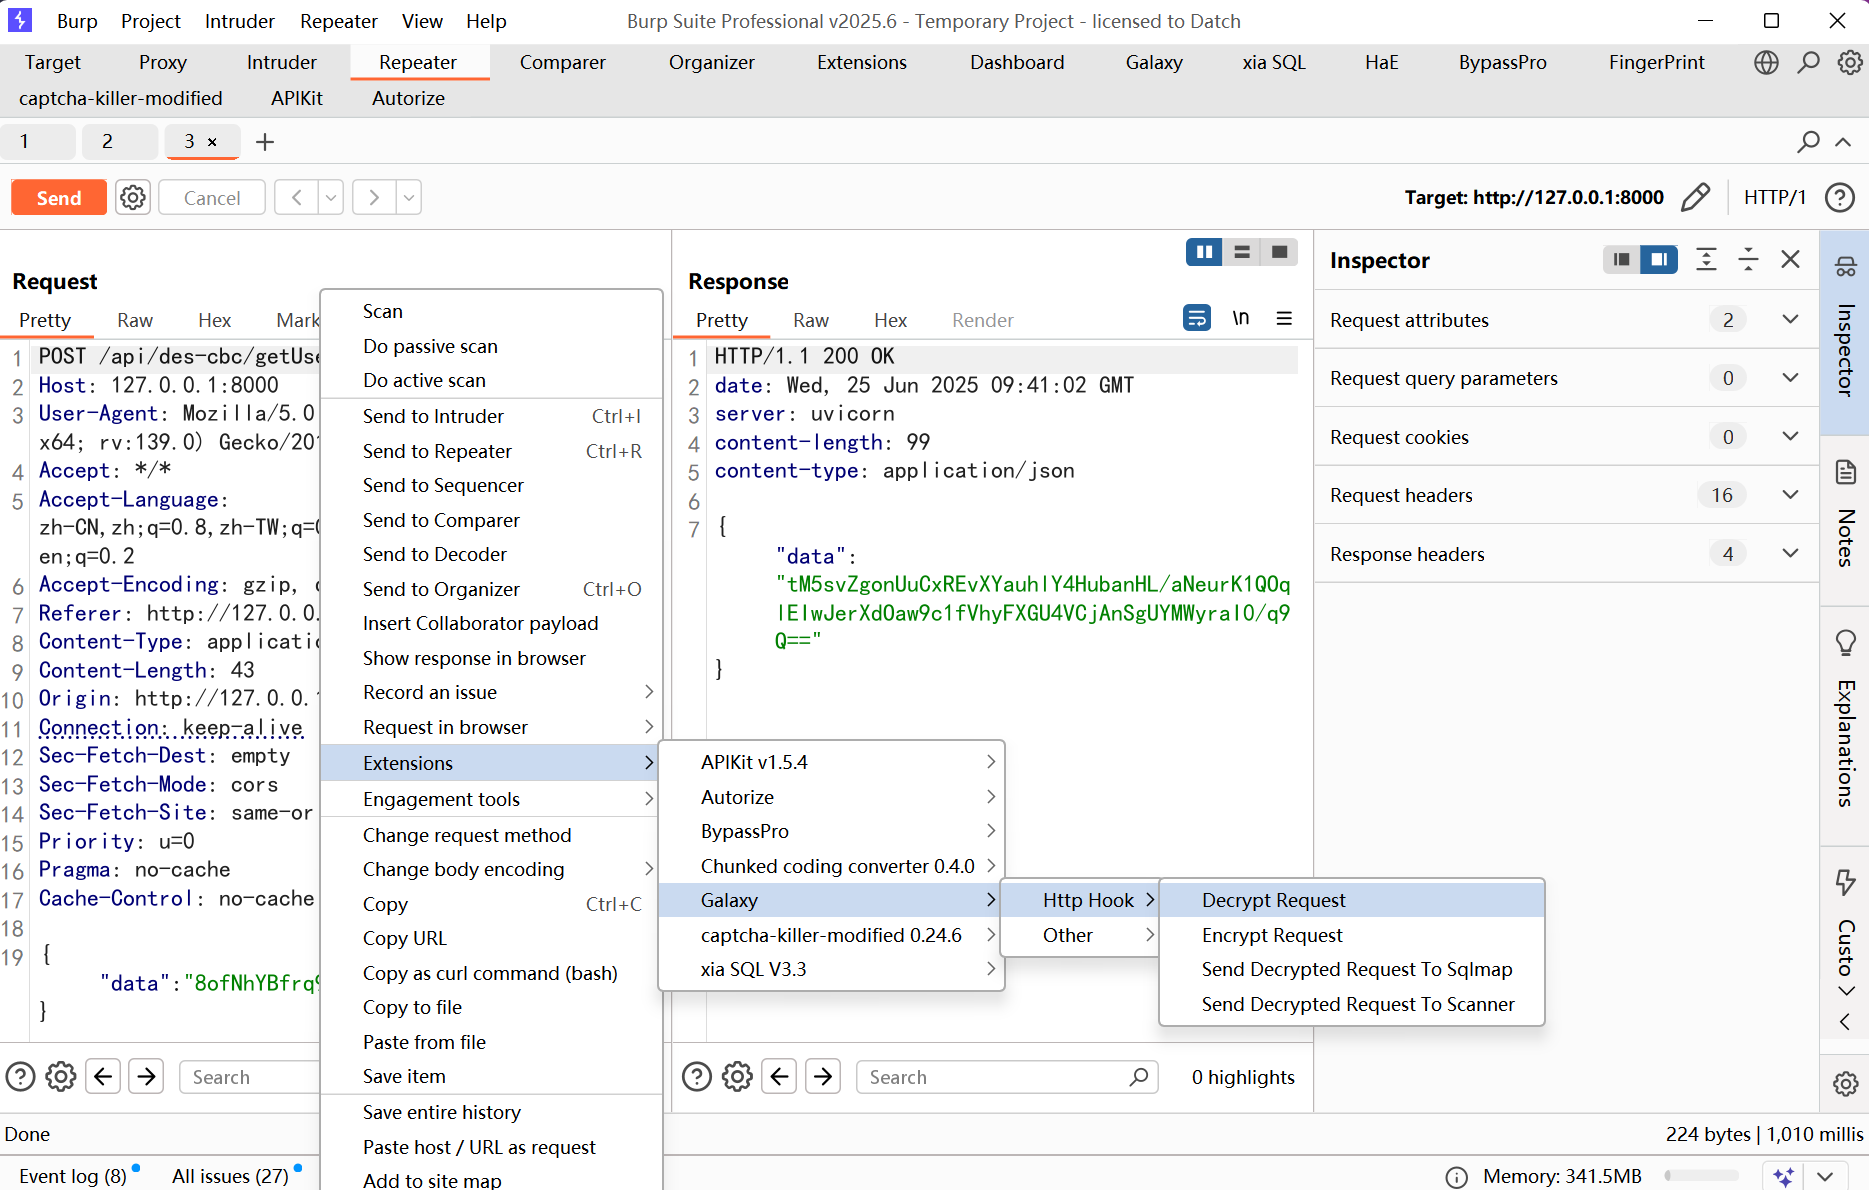The height and width of the screenshot is (1190, 1869).
Task: Open All issues in status bar
Action: 230,1176
